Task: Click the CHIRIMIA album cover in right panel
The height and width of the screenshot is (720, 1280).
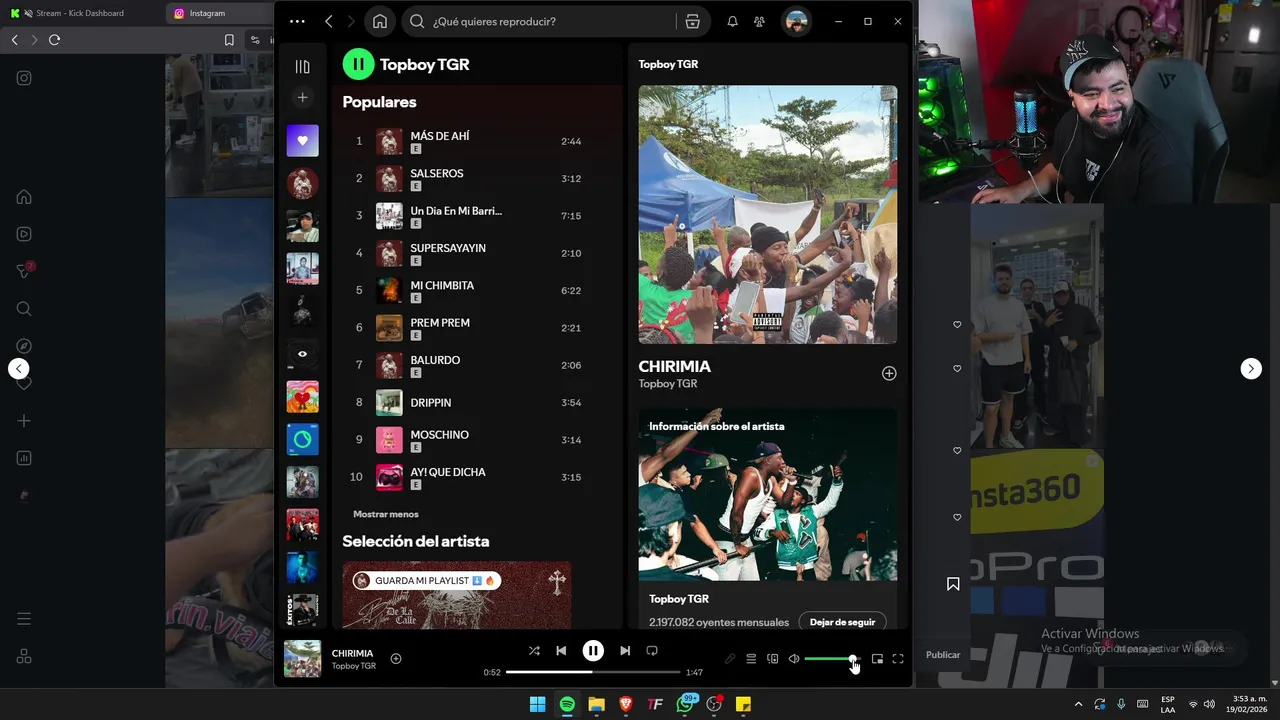Action: (x=768, y=214)
